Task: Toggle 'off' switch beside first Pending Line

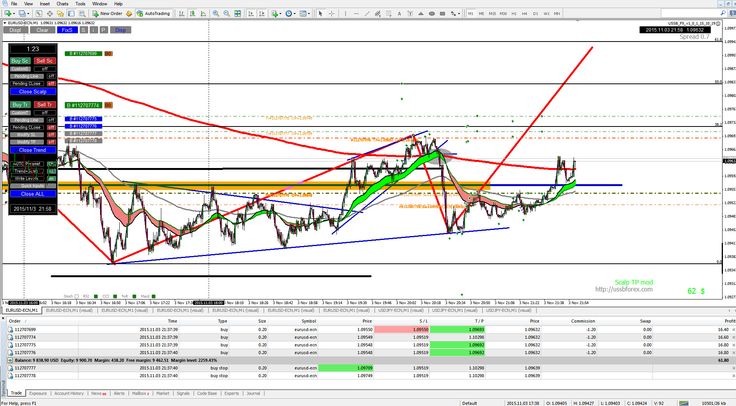Action: point(52,76)
